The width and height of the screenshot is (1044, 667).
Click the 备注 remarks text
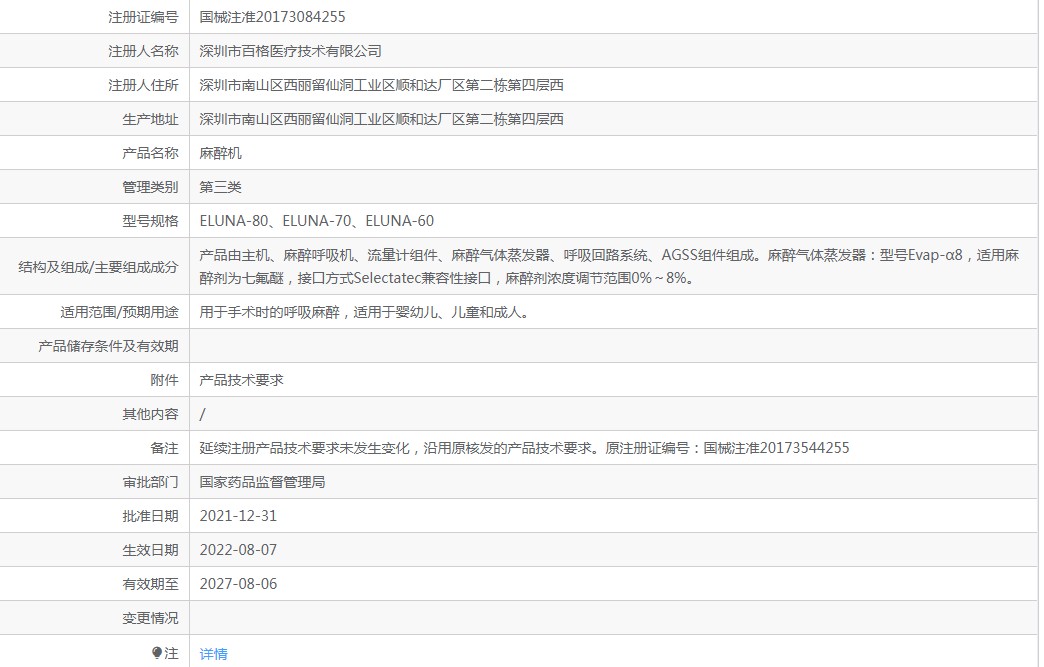click(524, 448)
